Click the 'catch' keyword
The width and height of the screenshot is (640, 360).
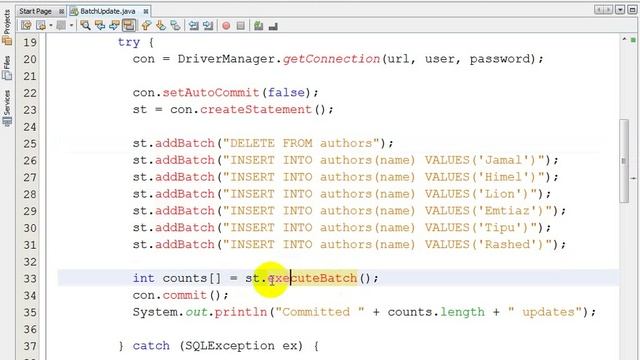[x=151, y=346]
